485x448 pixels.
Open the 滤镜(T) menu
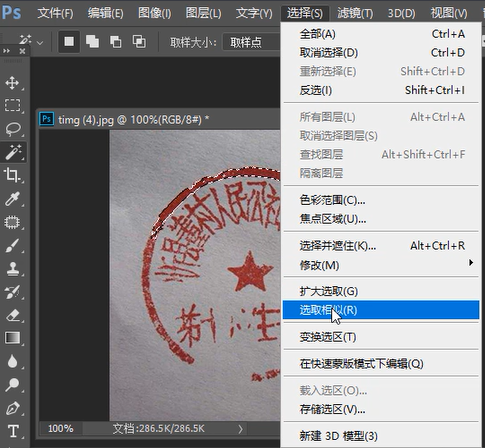click(x=355, y=13)
